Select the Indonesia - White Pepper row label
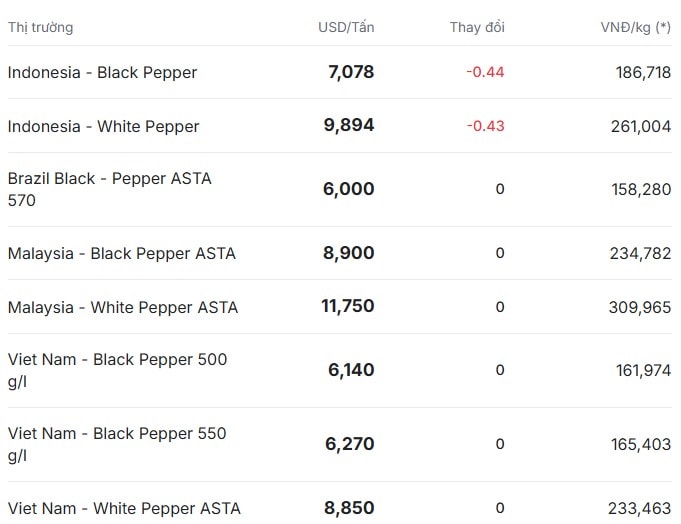 [103, 126]
